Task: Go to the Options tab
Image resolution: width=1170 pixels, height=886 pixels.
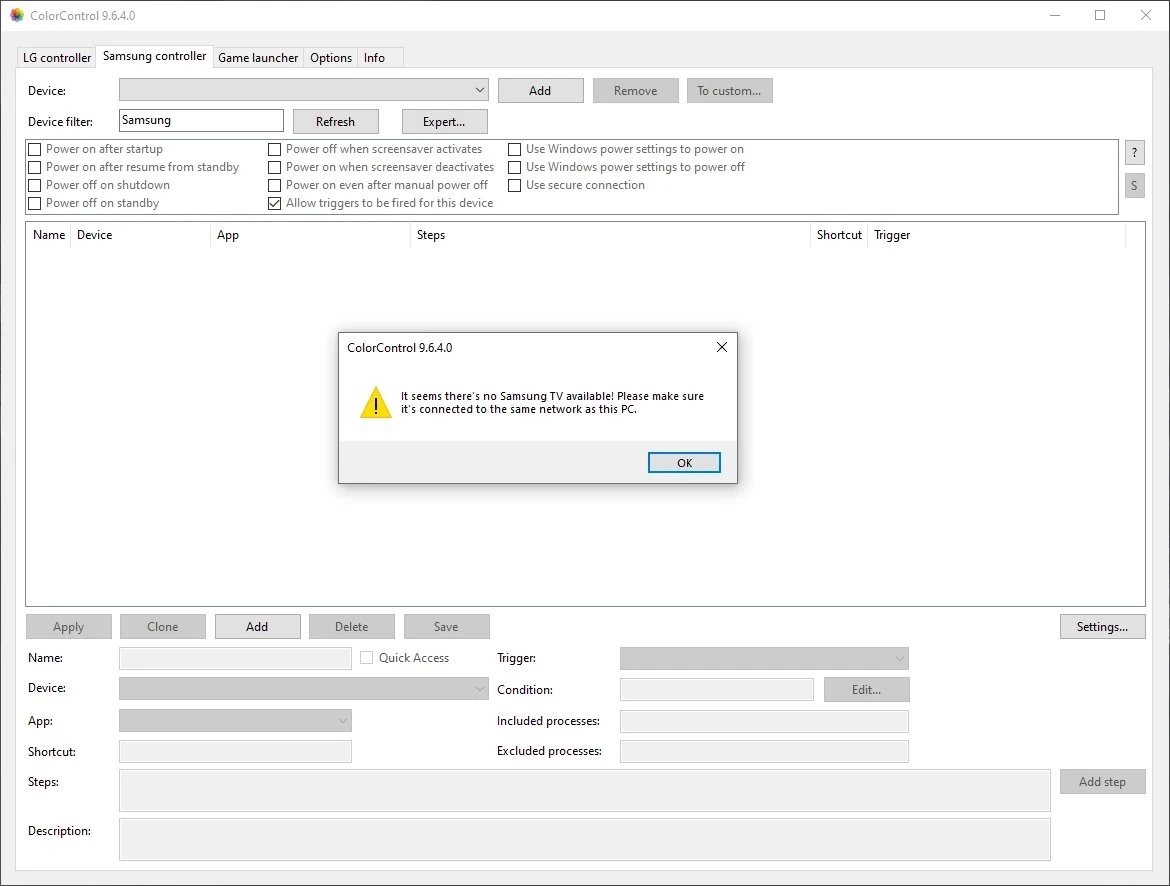Action: [x=331, y=57]
